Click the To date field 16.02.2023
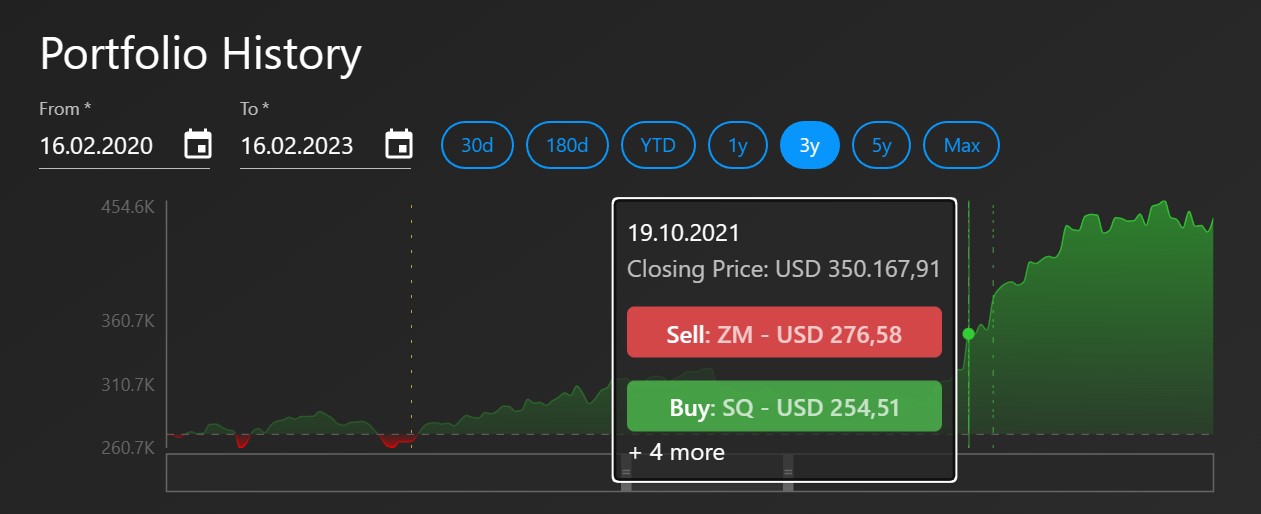 click(x=298, y=146)
